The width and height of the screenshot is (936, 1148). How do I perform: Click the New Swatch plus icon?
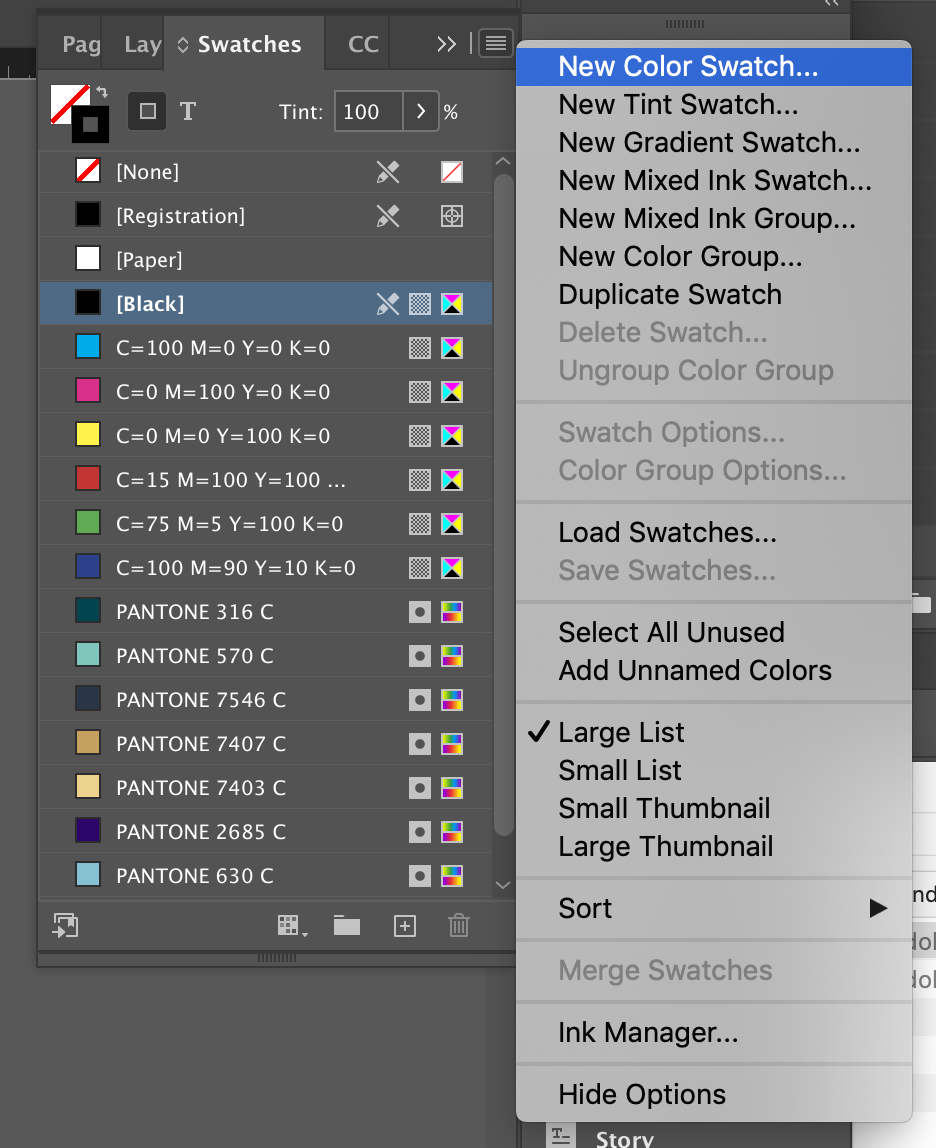point(404,926)
